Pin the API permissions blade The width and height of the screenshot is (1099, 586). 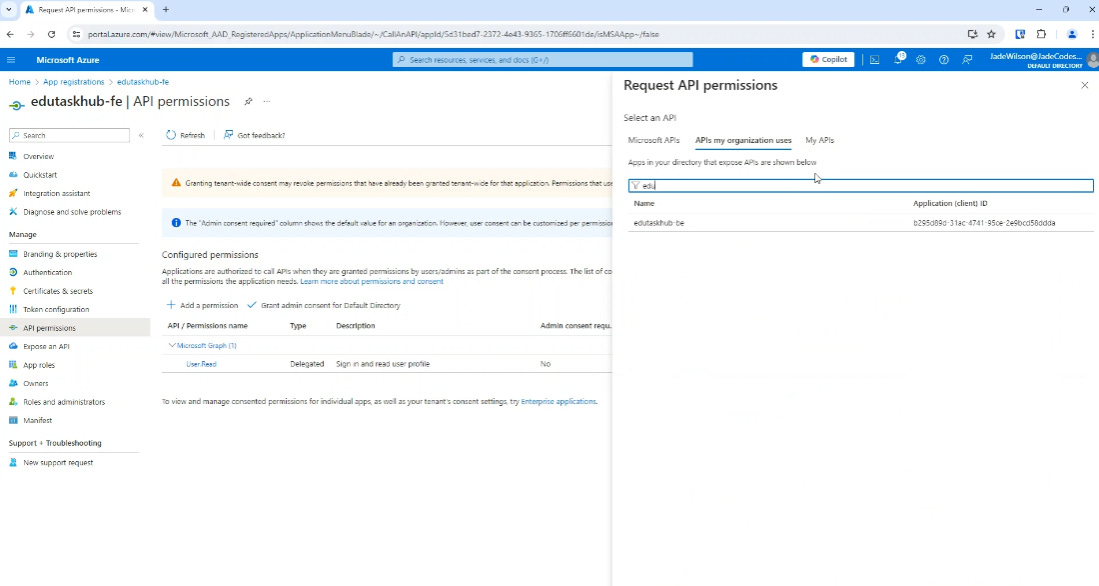[x=248, y=102]
